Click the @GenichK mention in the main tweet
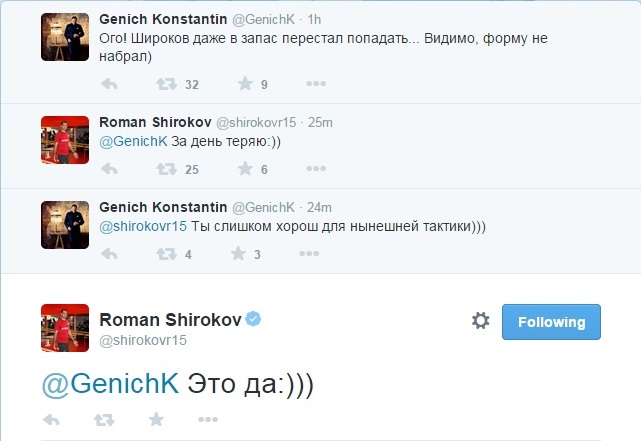This screenshot has width=641, height=441. 110,383
